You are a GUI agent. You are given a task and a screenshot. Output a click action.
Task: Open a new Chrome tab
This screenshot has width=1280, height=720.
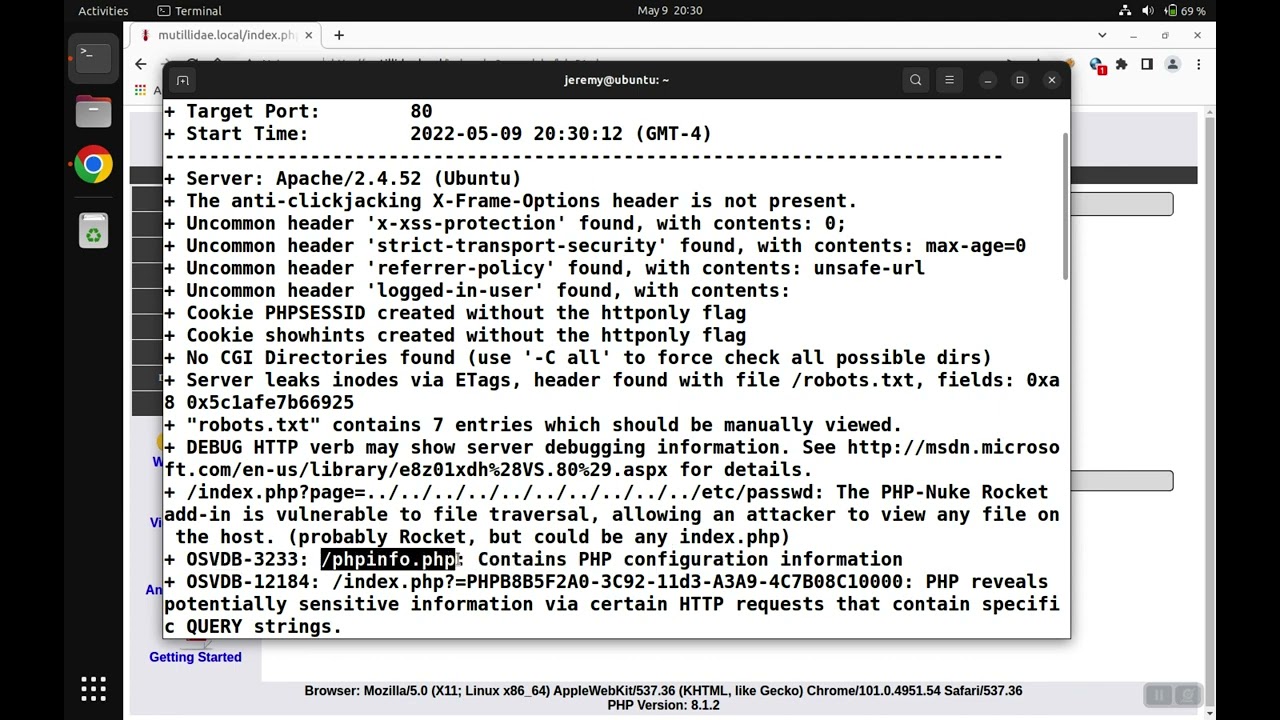pyautogui.click(x=339, y=35)
